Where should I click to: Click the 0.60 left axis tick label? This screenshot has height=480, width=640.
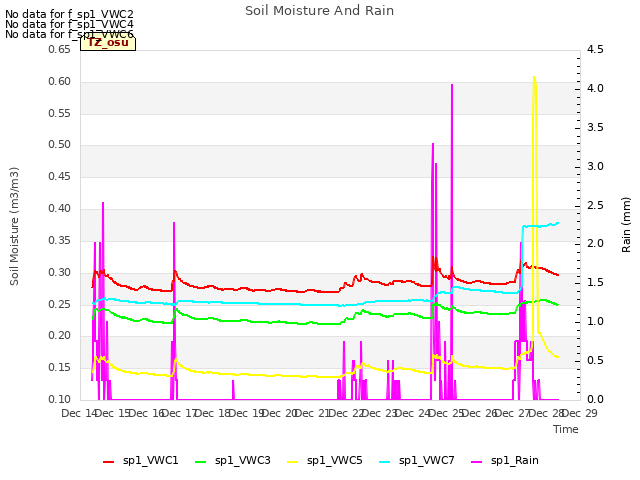[60, 82]
